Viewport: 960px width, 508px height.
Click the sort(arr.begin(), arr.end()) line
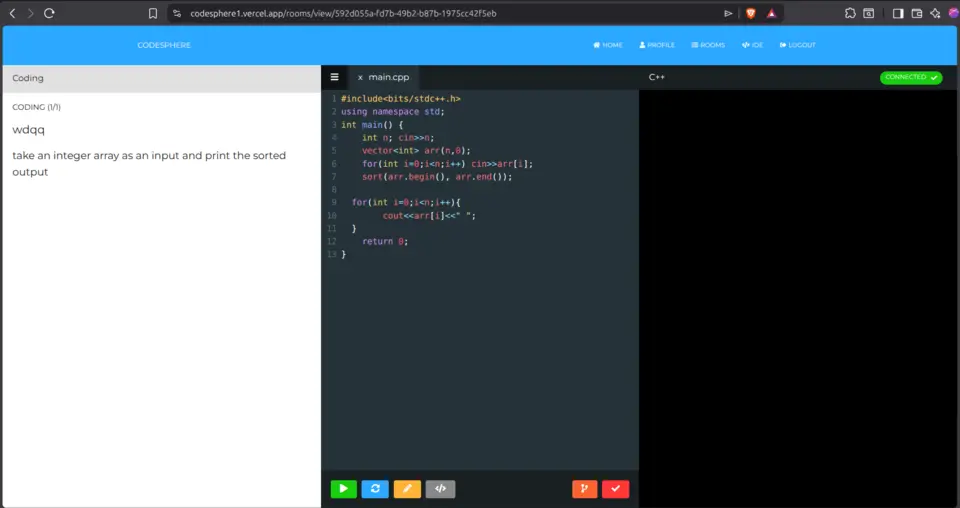click(437, 177)
